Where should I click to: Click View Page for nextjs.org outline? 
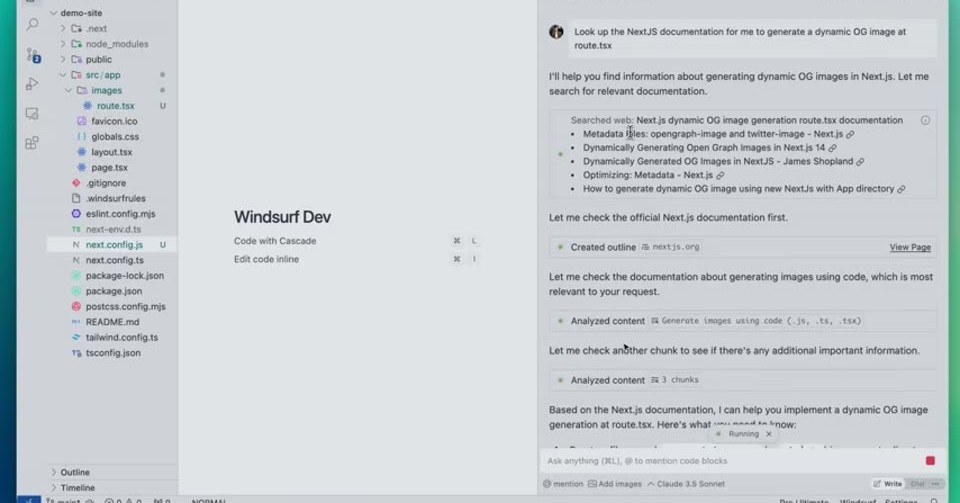coord(910,247)
